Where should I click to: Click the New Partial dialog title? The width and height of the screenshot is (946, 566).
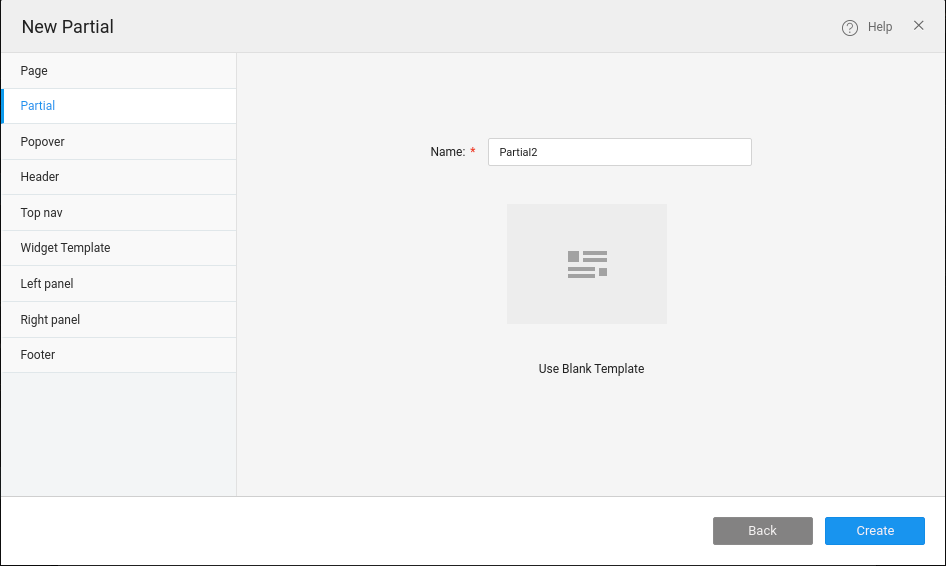pyautogui.click(x=68, y=27)
